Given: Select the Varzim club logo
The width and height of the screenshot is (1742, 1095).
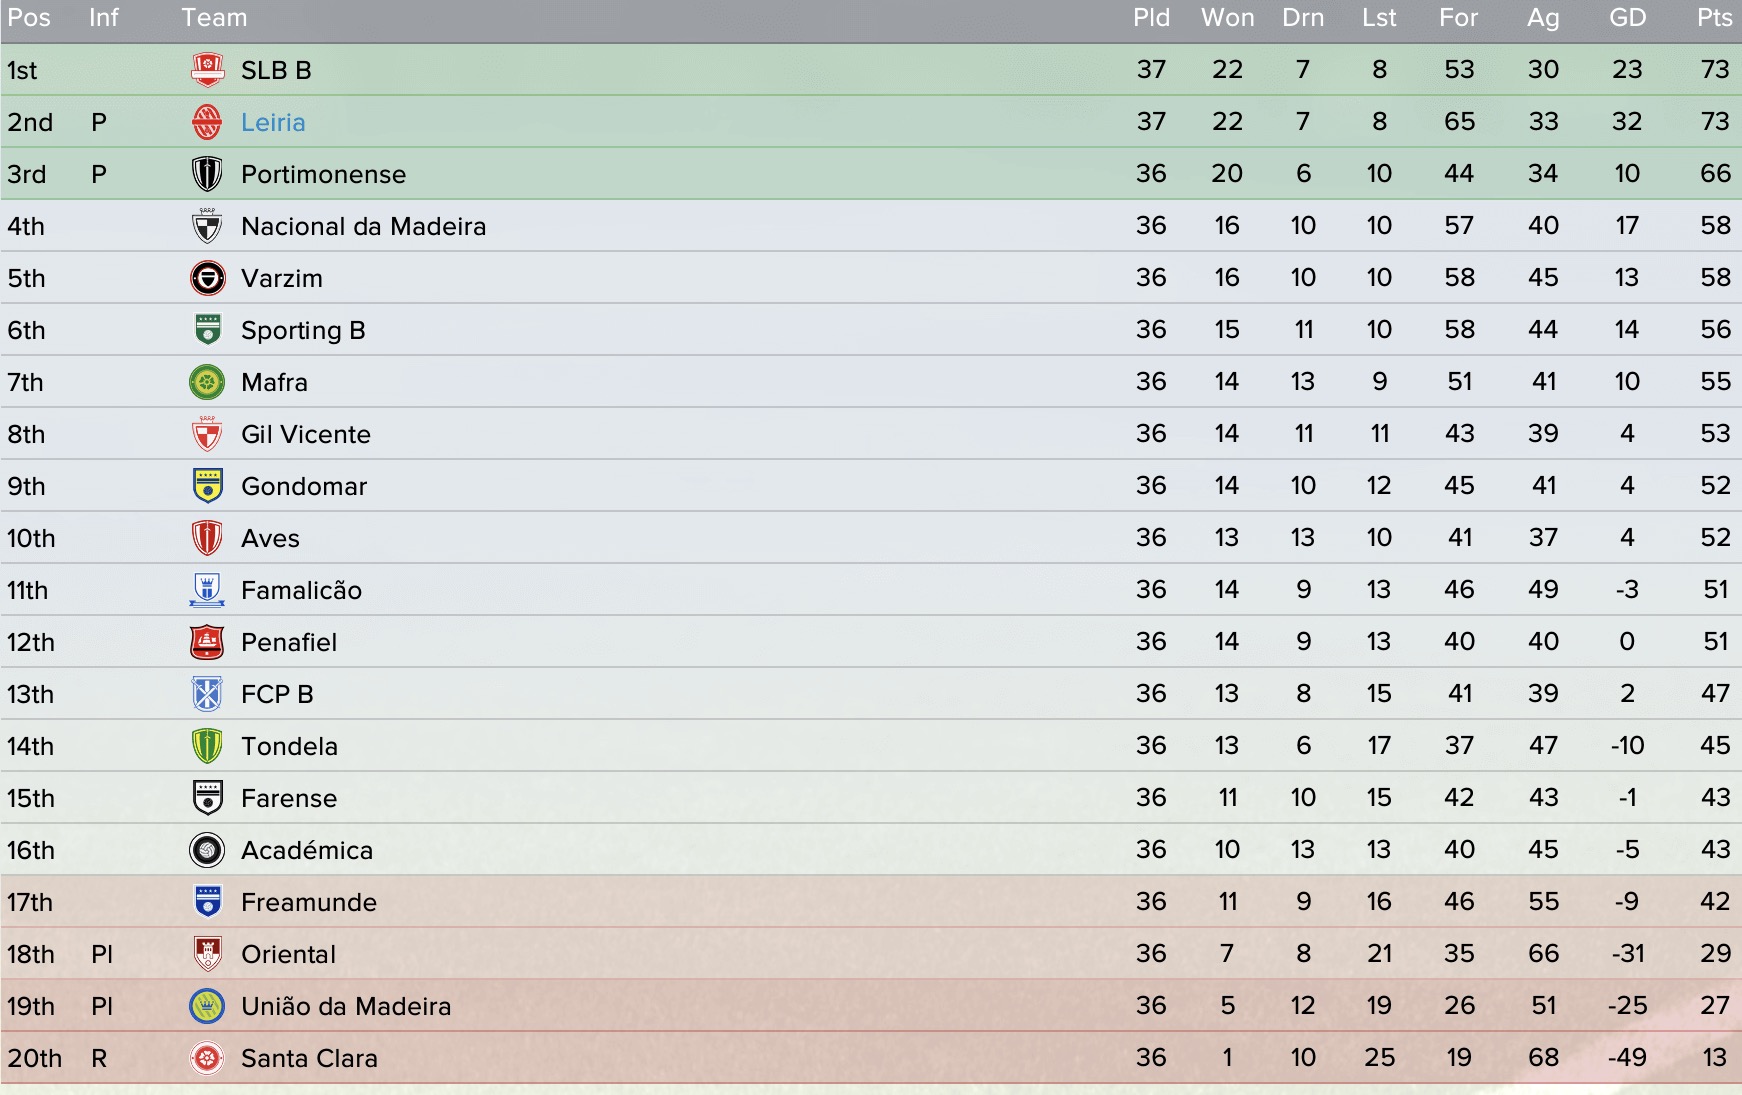Looking at the screenshot, I should point(207,278).
